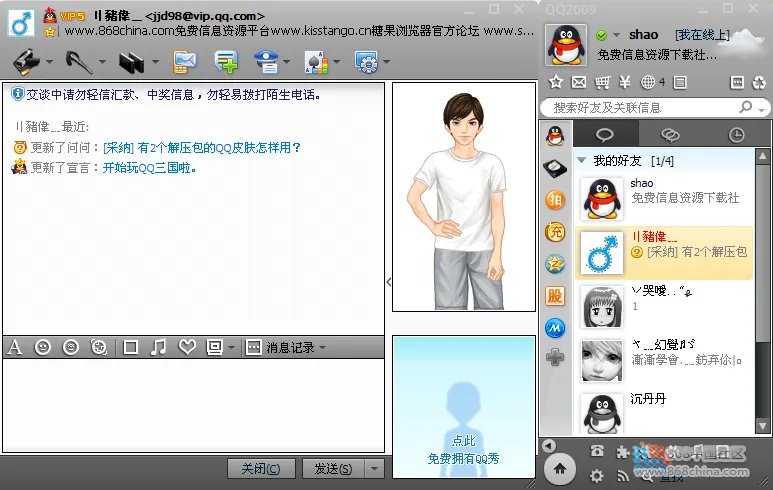Expand the dropdown beside the police-cap icon
The height and width of the screenshot is (490, 773).
point(286,62)
